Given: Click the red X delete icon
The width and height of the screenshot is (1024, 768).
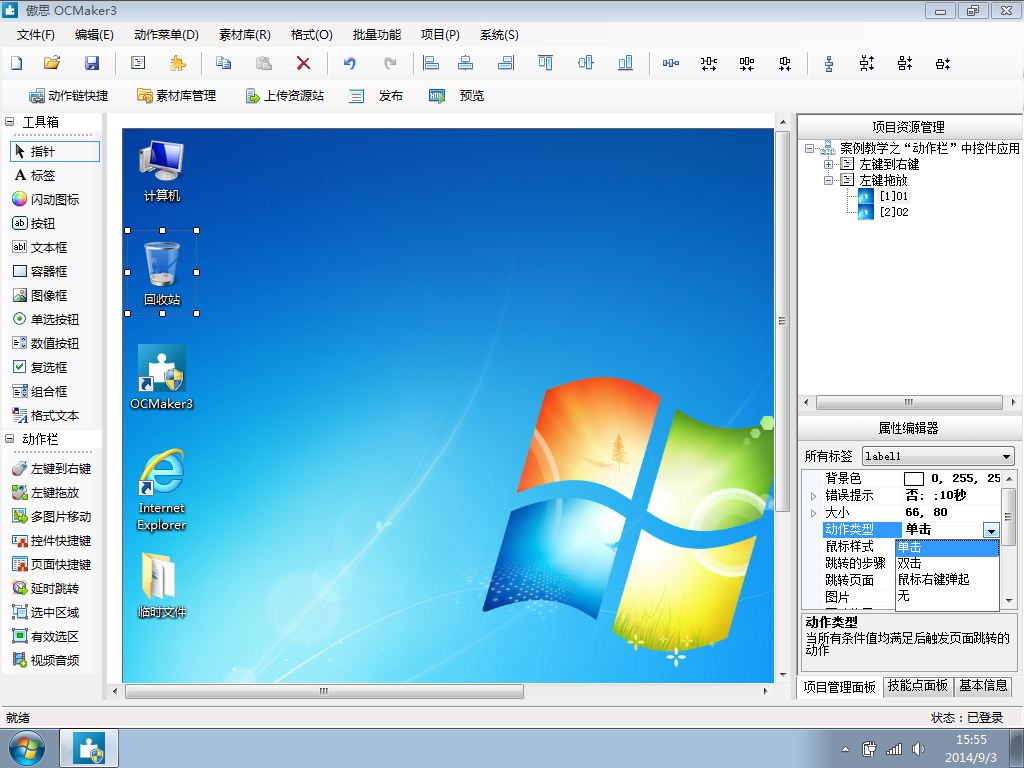Looking at the screenshot, I should coord(303,63).
